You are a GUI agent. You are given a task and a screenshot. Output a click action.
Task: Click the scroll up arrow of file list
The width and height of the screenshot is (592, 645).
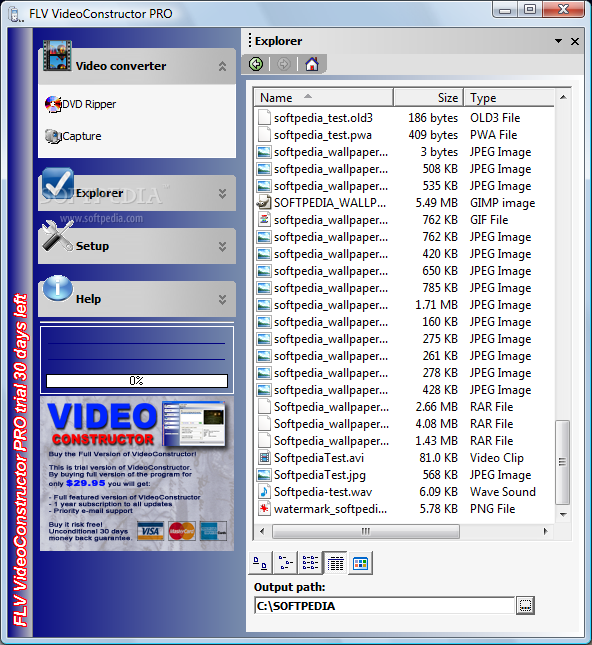coord(563,97)
